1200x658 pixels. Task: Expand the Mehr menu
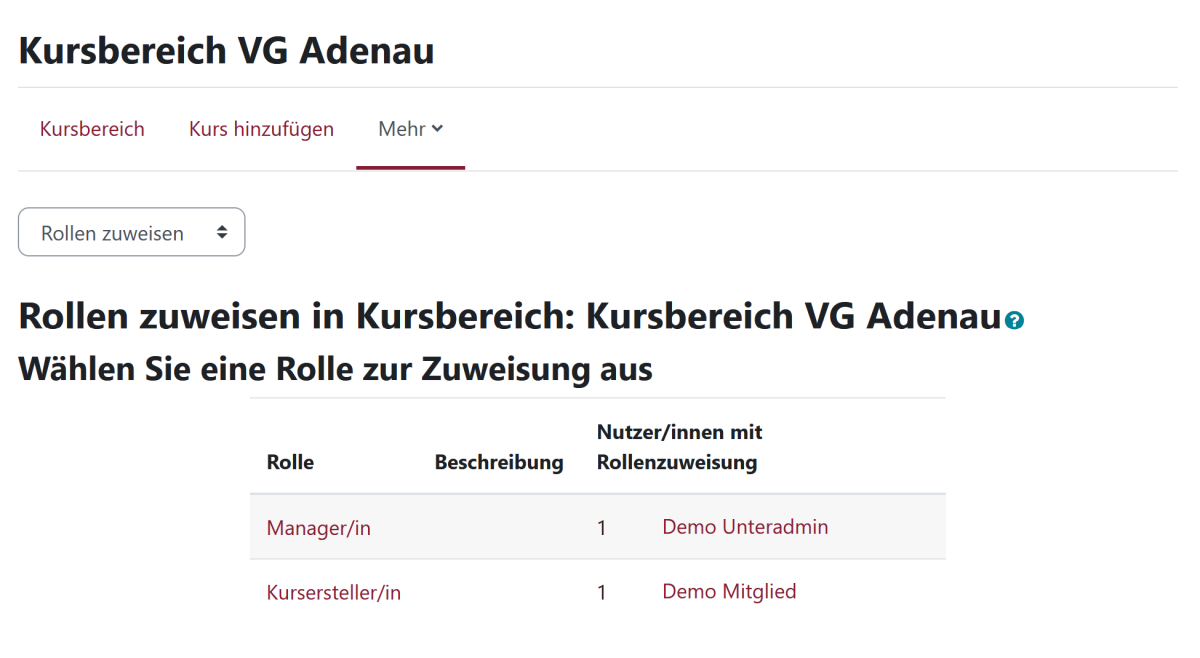coord(410,129)
